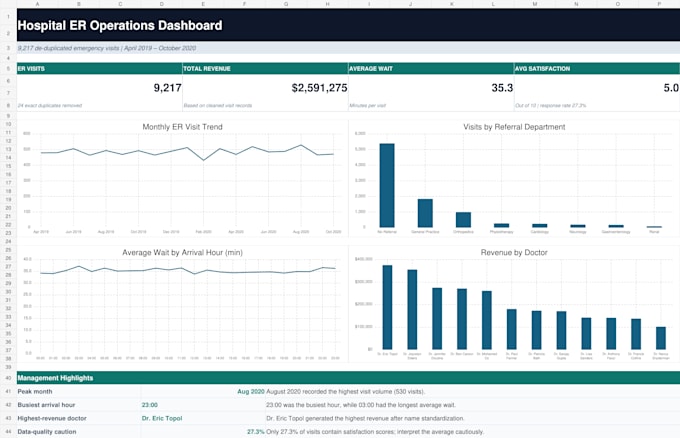The height and width of the screenshot is (438, 680).
Task: Click the Physiotherapy axis label
Action: pos(501,232)
